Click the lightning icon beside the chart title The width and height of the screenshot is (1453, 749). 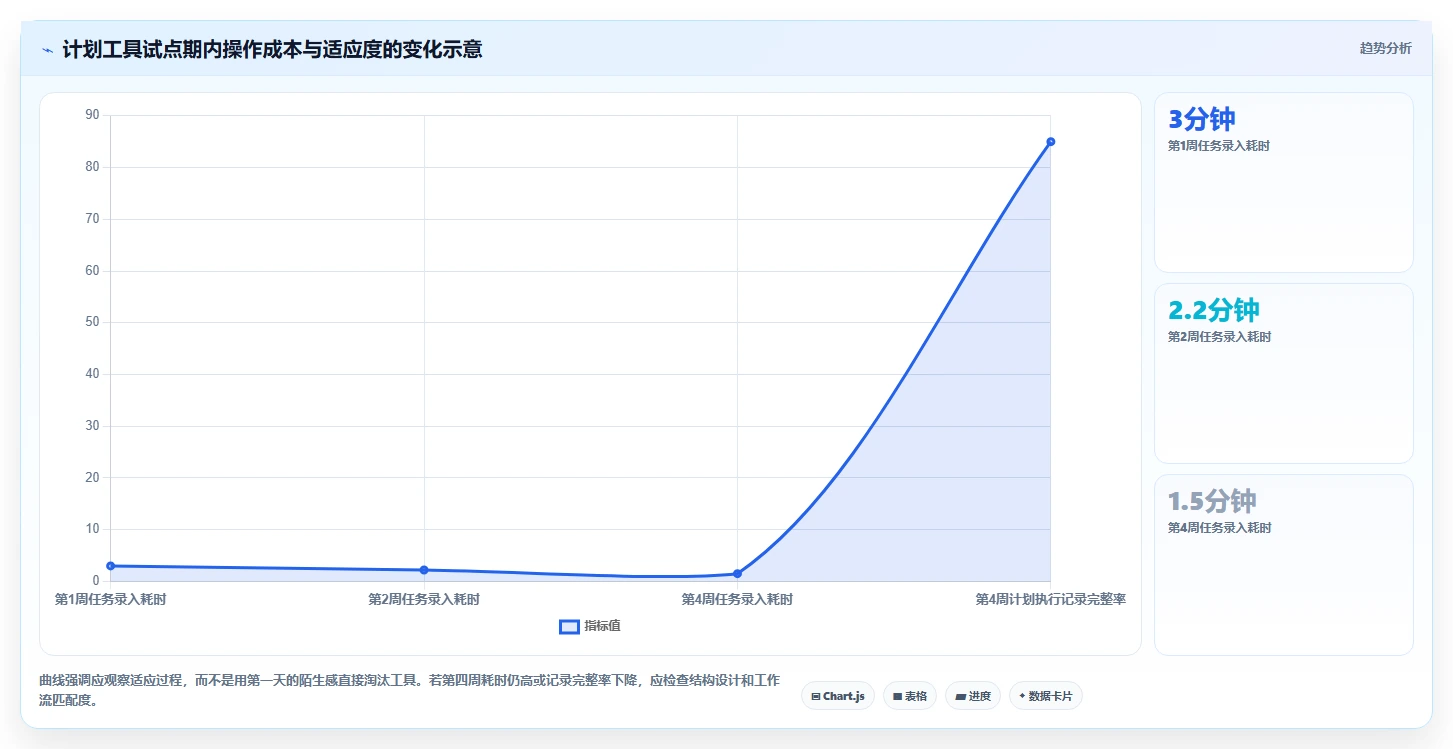point(47,49)
